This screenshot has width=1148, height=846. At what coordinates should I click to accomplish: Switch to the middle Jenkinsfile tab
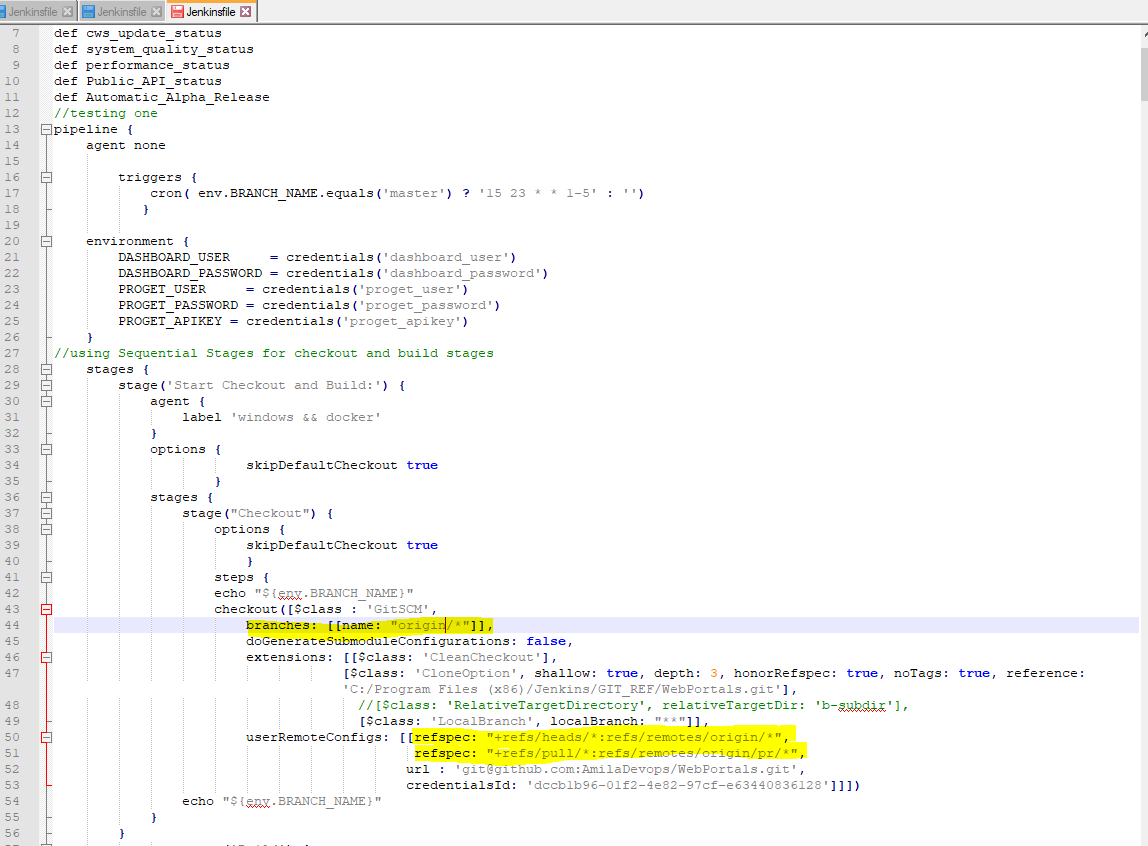coord(122,12)
